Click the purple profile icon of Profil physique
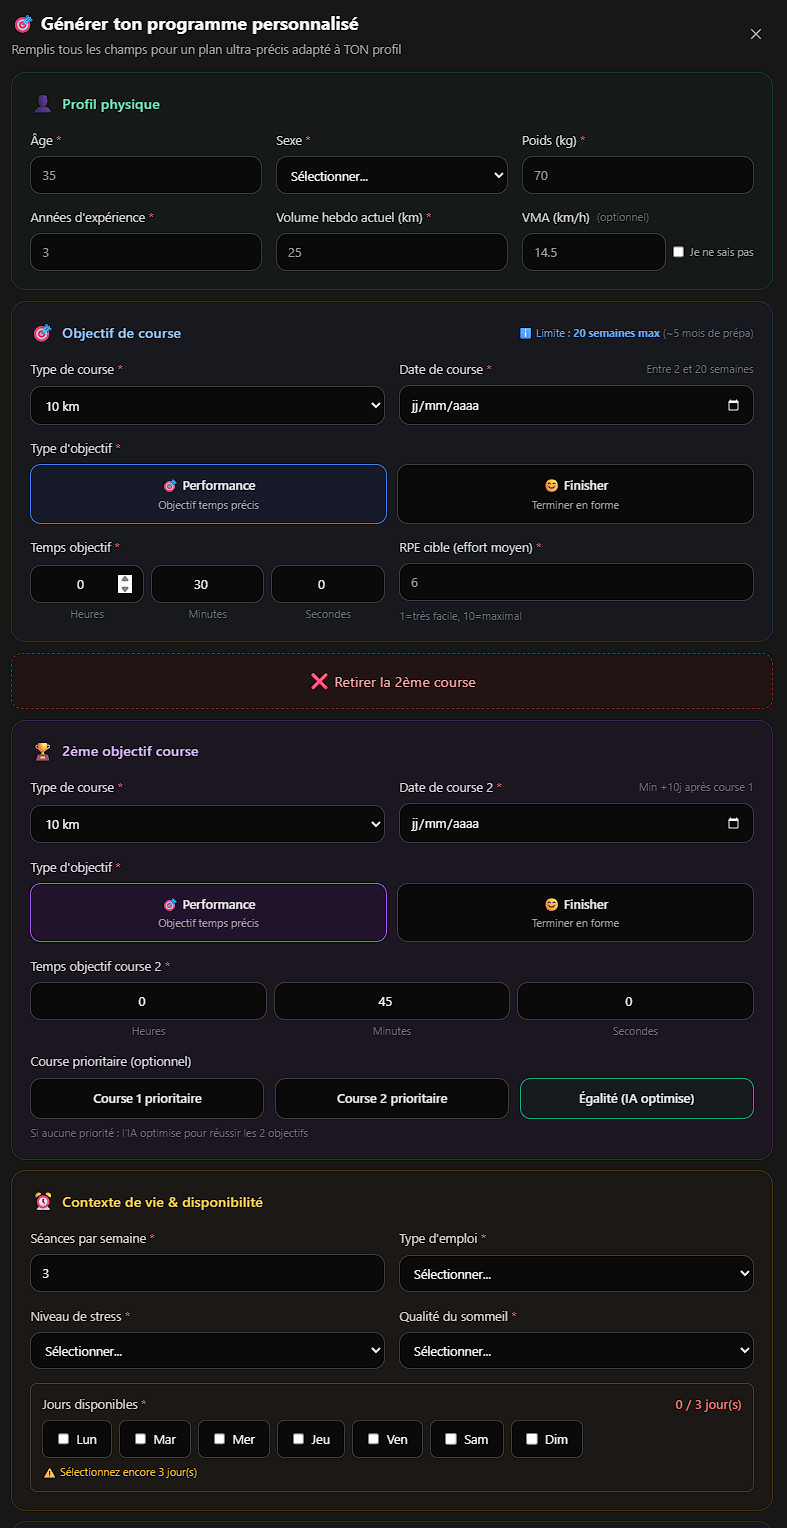The height and width of the screenshot is (1528, 787). tap(41, 103)
